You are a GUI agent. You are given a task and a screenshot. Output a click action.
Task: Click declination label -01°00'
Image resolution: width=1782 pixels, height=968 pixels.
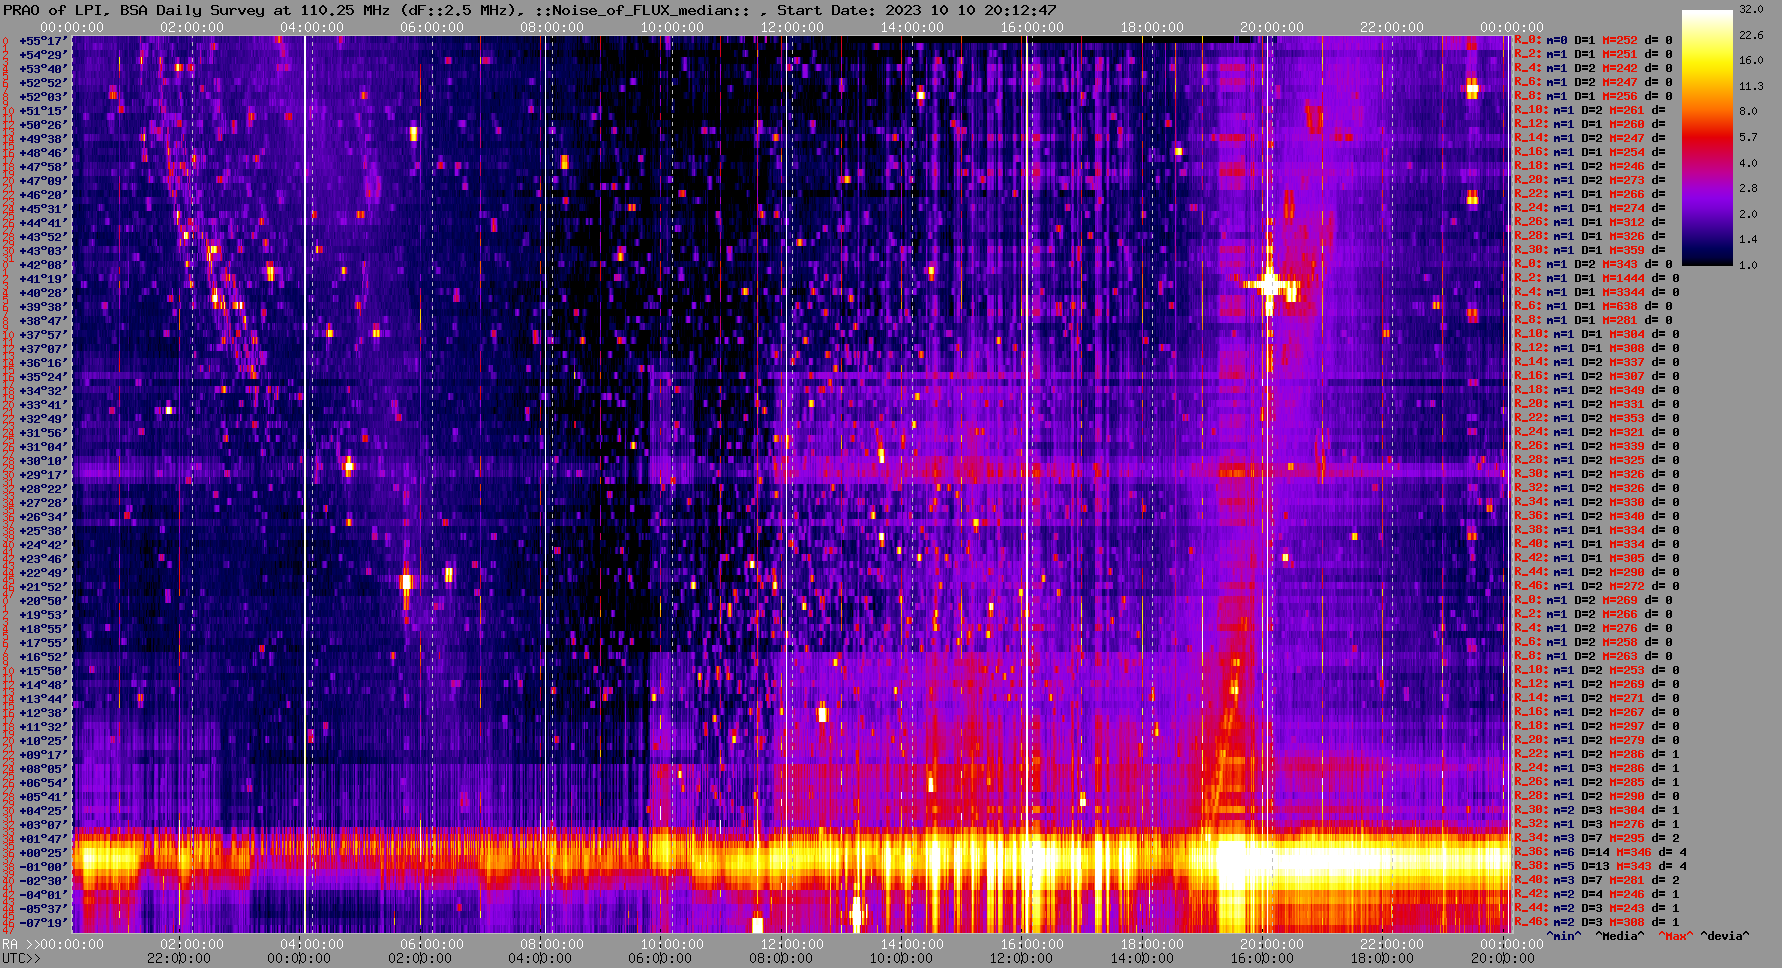click(x=43, y=867)
